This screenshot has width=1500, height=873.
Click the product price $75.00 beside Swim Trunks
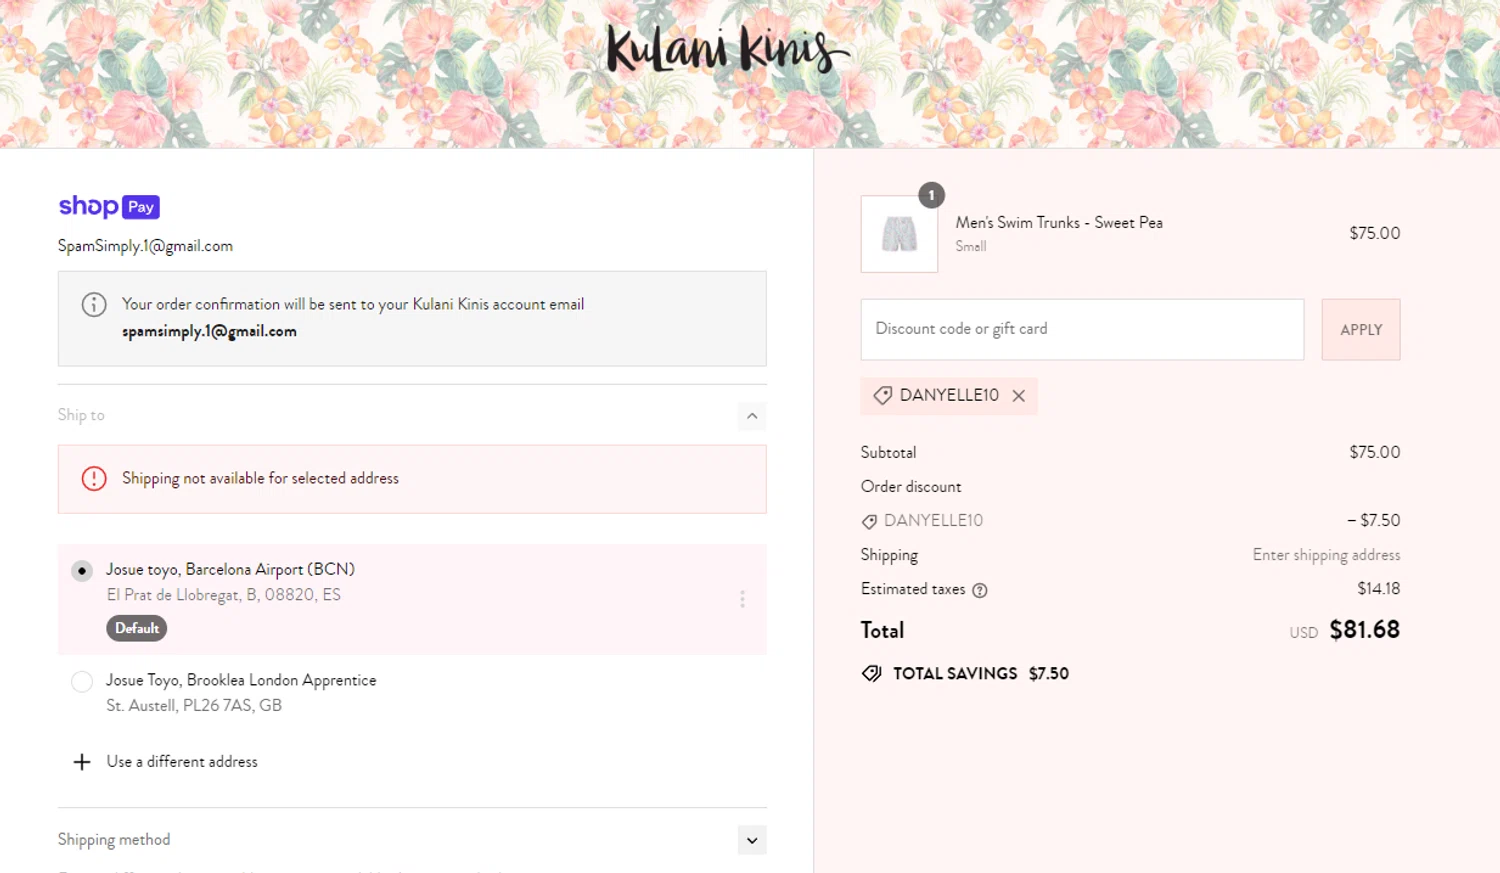point(1374,233)
